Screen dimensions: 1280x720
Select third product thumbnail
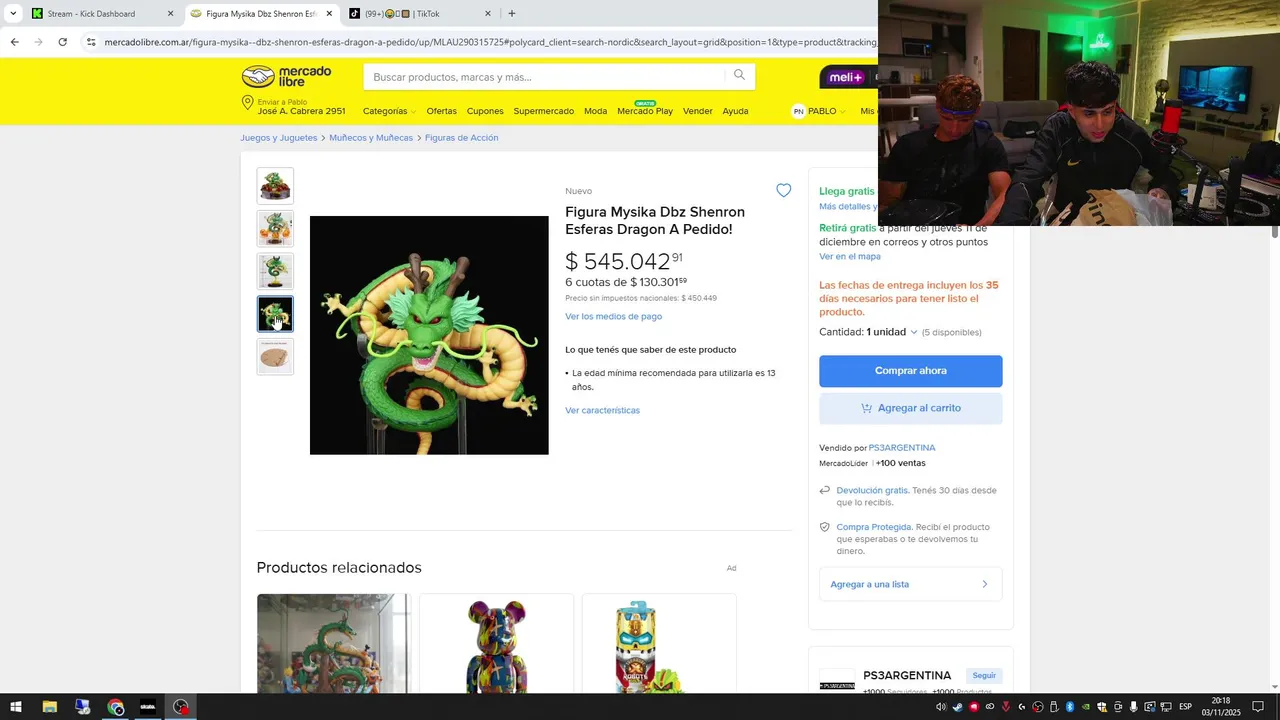tap(275, 271)
